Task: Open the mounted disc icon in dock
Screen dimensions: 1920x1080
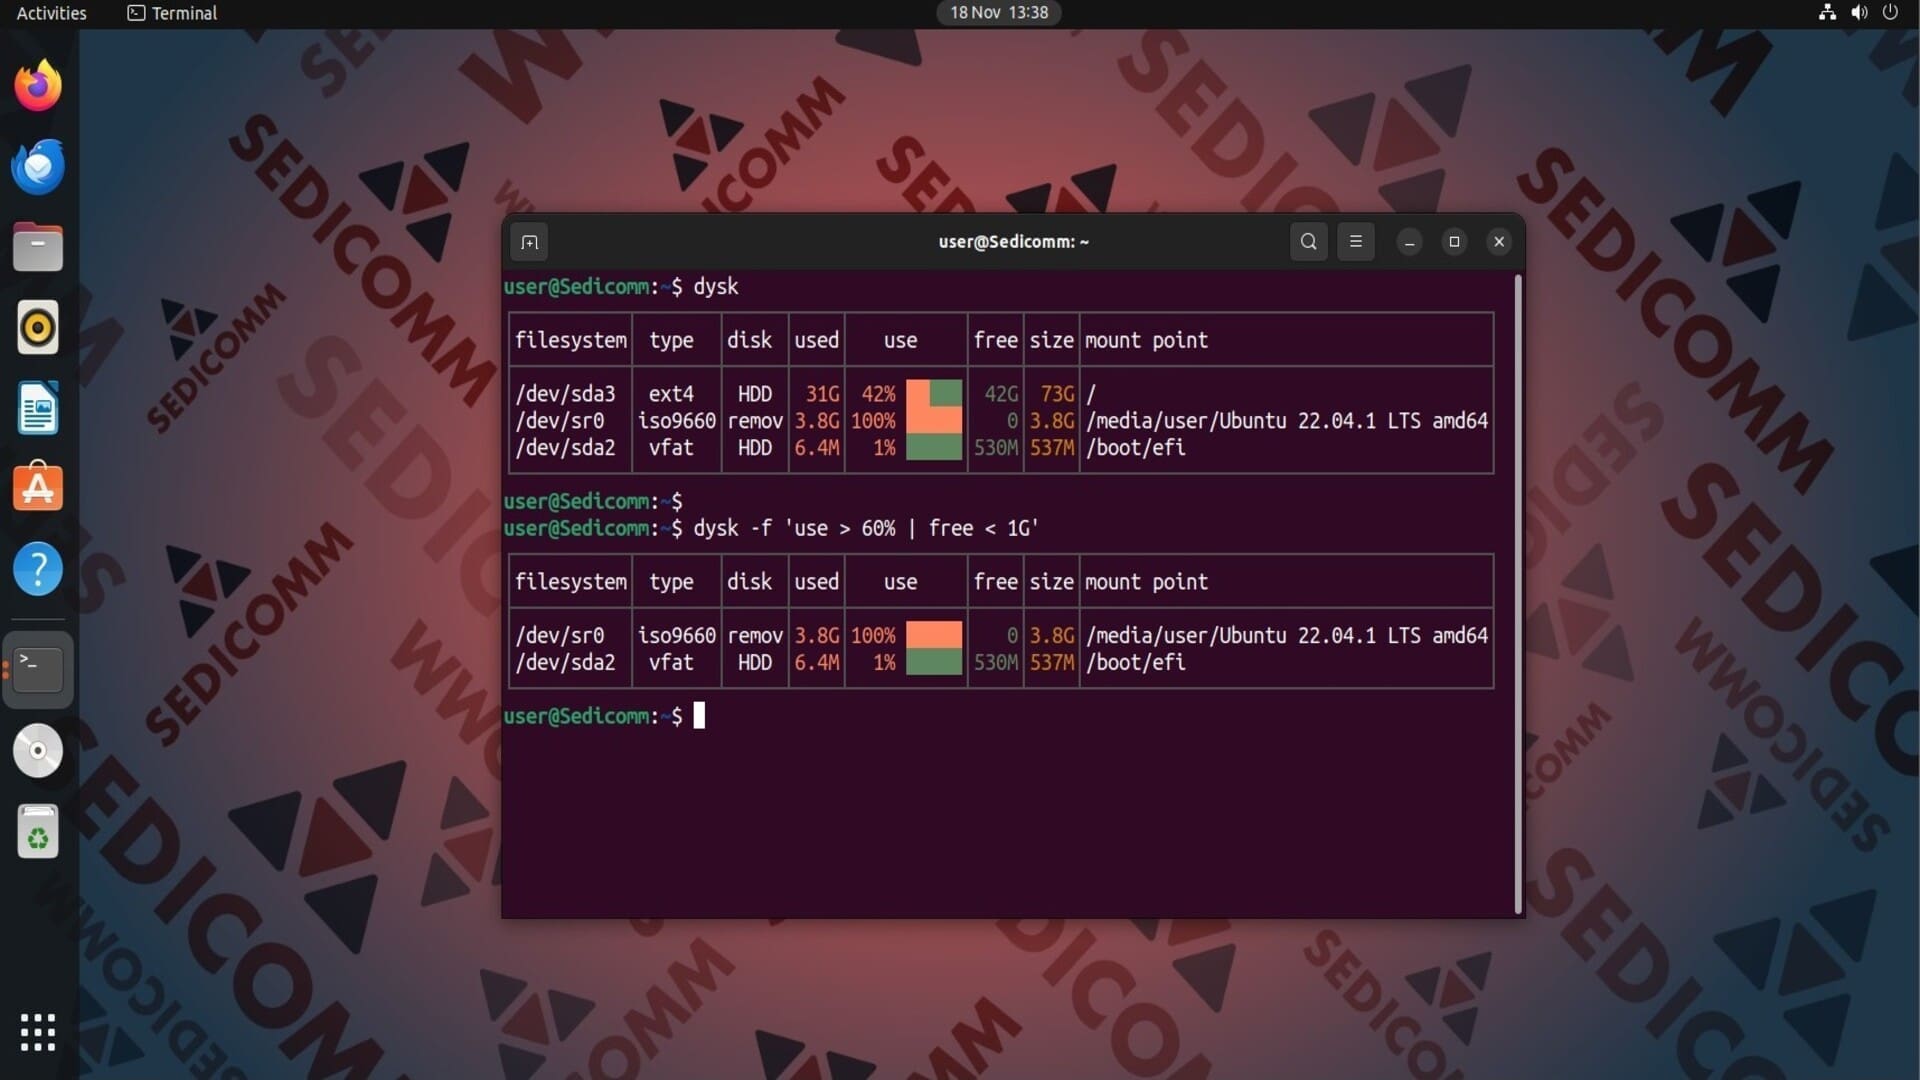Action: [x=38, y=751]
